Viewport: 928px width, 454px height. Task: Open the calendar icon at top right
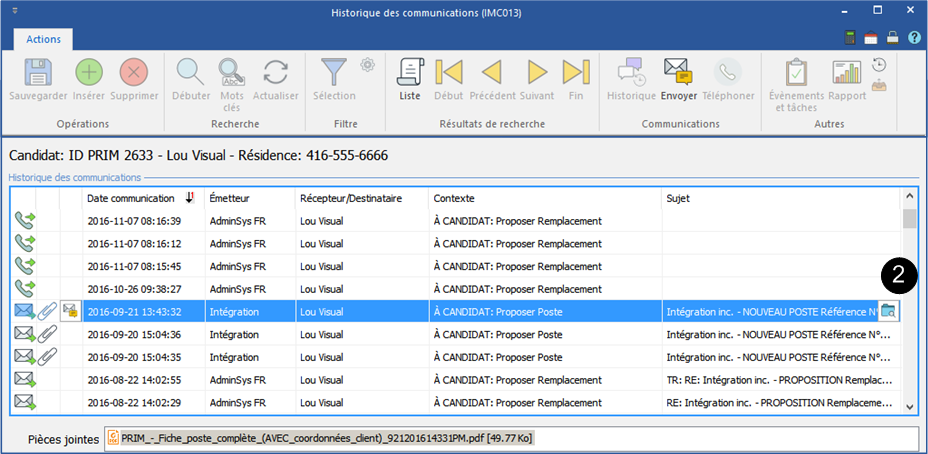tap(871, 38)
